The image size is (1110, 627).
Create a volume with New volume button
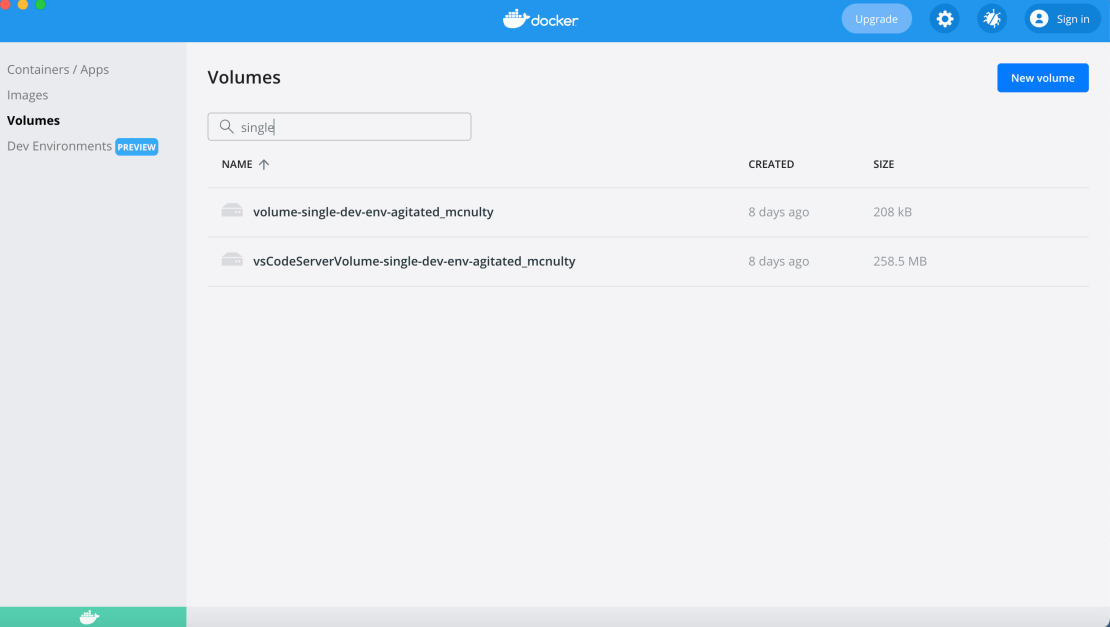click(x=1042, y=78)
